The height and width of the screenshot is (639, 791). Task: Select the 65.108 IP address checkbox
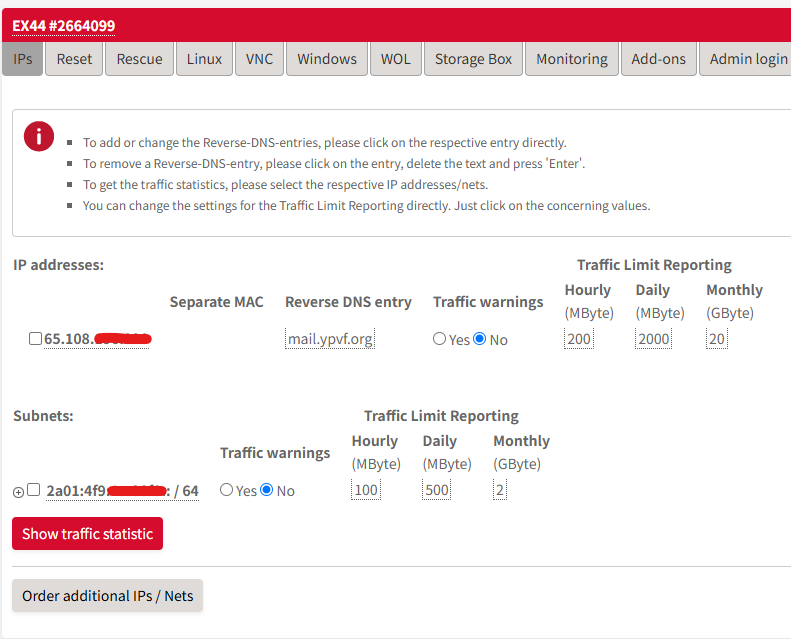tap(35, 338)
